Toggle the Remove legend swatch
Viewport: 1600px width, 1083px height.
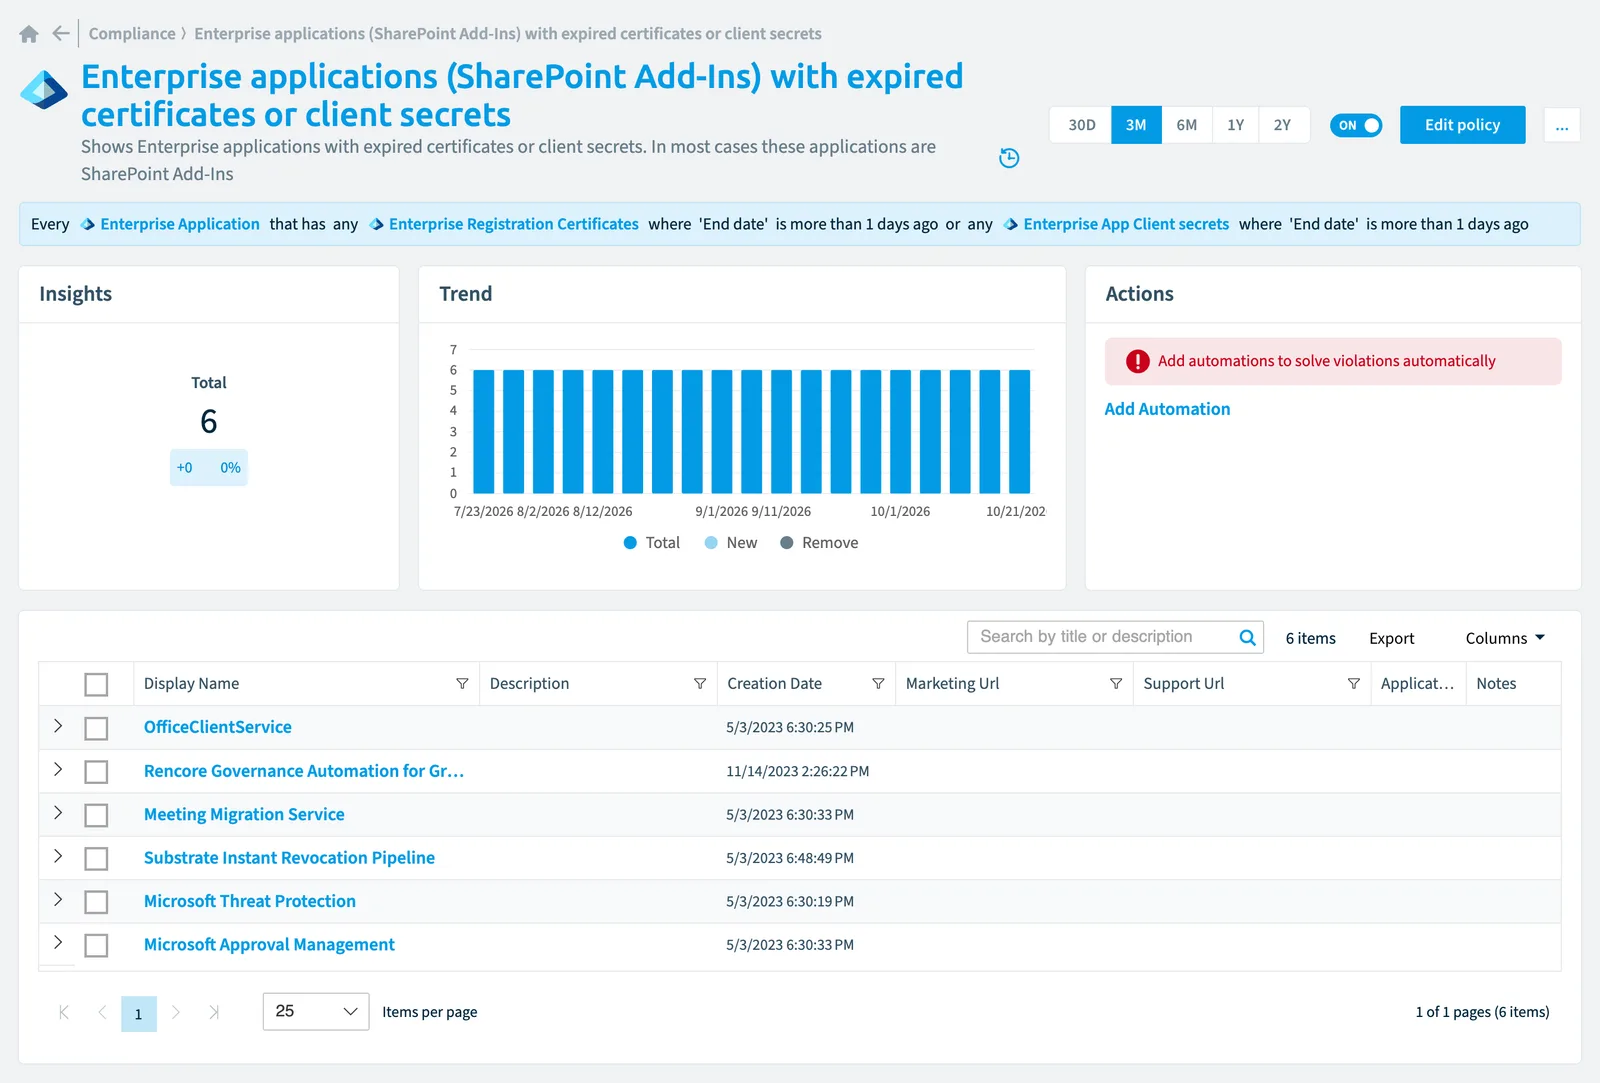coord(787,543)
